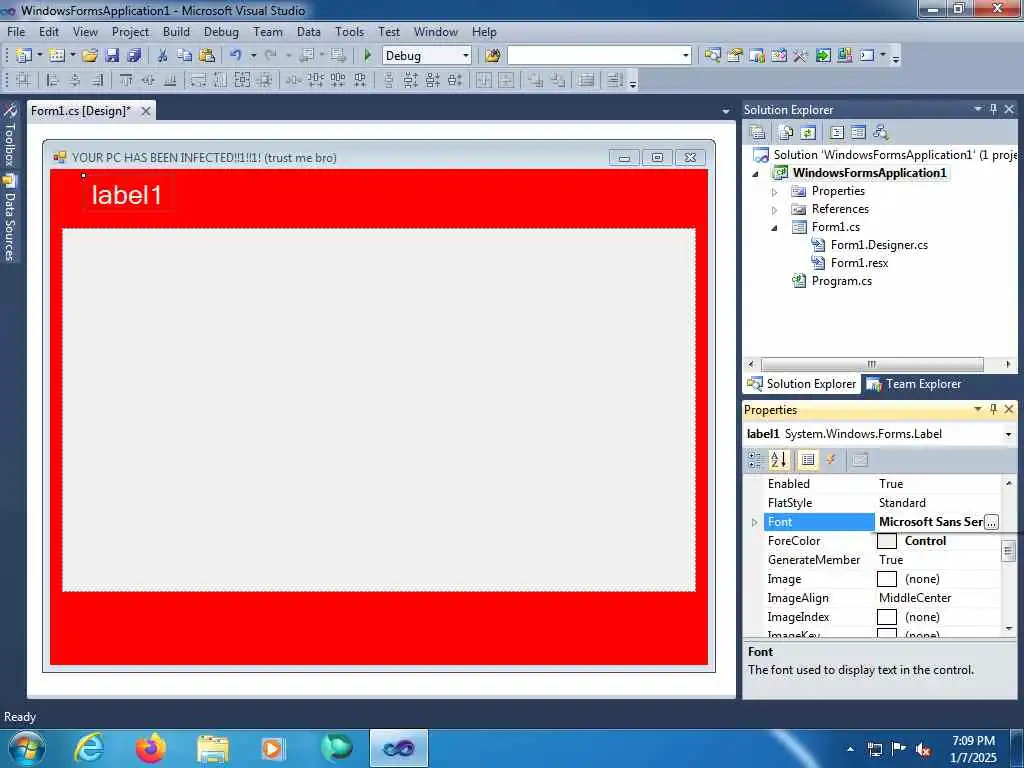Screen dimensions: 1024x768
Task: Click the Make Same Width icon
Action: click(x=198, y=80)
